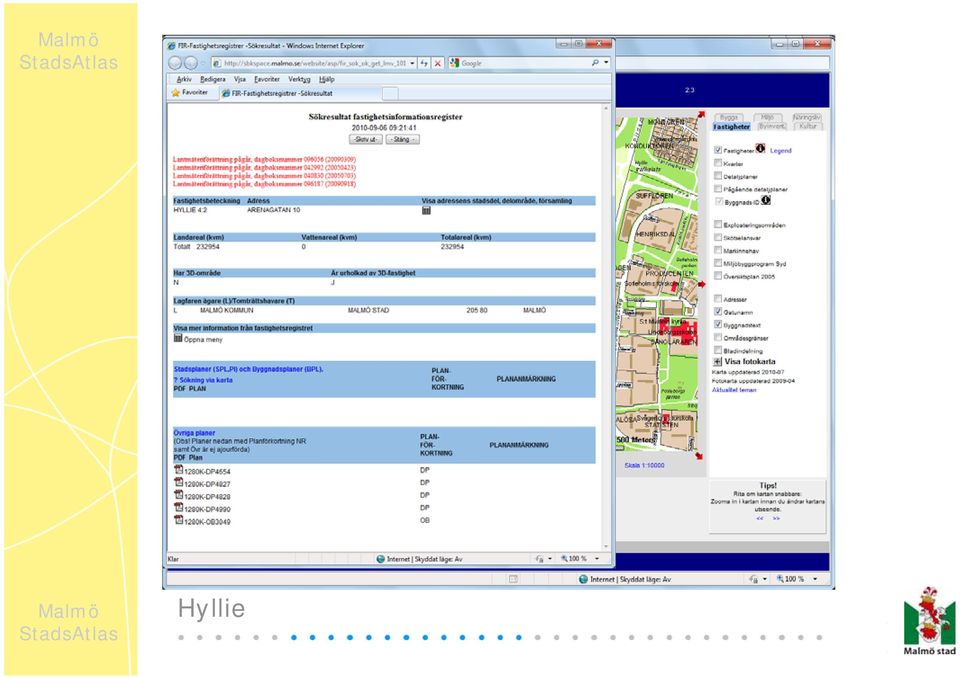Click the page icon in the address bar
960x677 pixels.
click(217, 63)
